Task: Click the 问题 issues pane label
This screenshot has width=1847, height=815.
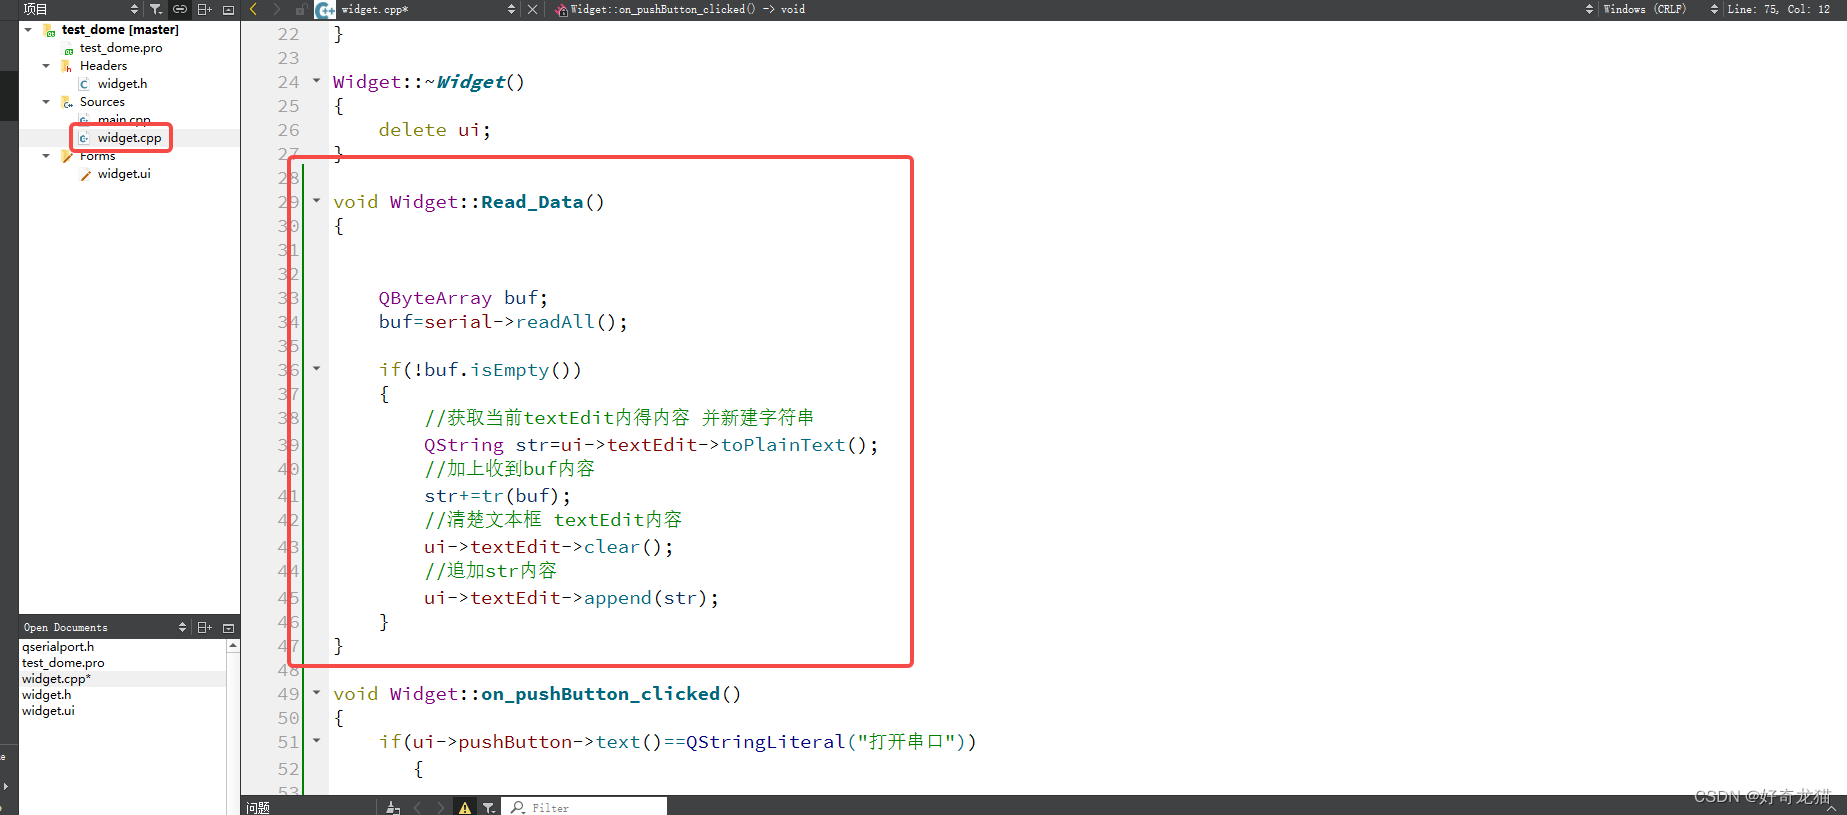Action: coord(258,807)
